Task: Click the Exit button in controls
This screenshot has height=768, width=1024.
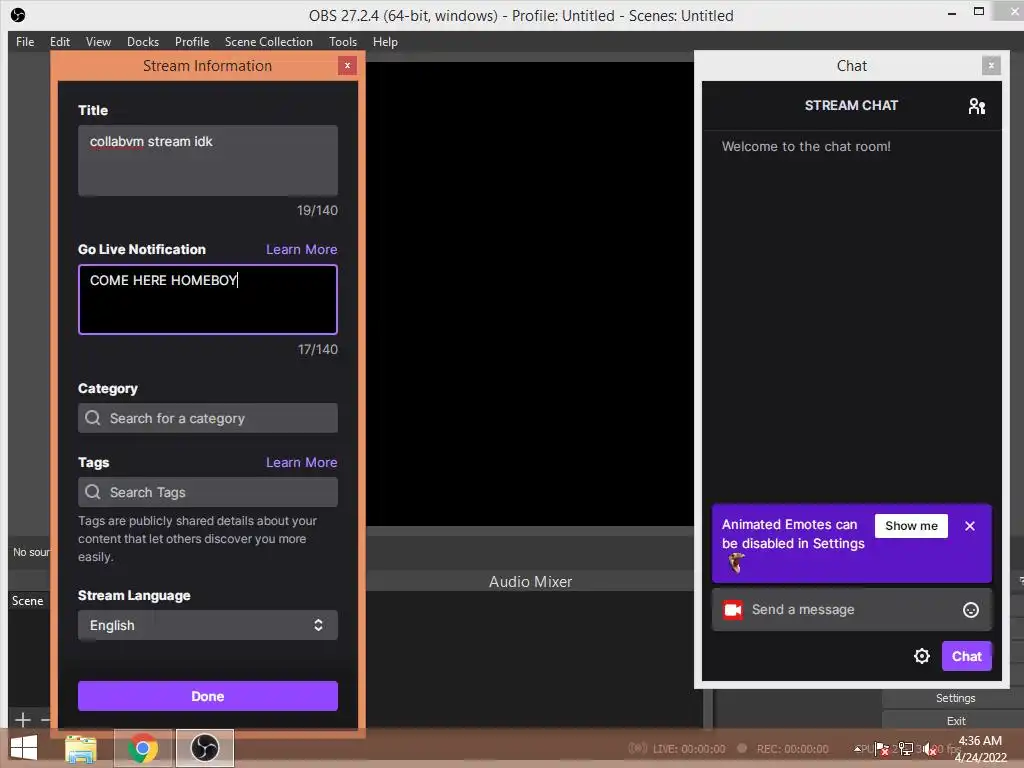Action: point(955,721)
